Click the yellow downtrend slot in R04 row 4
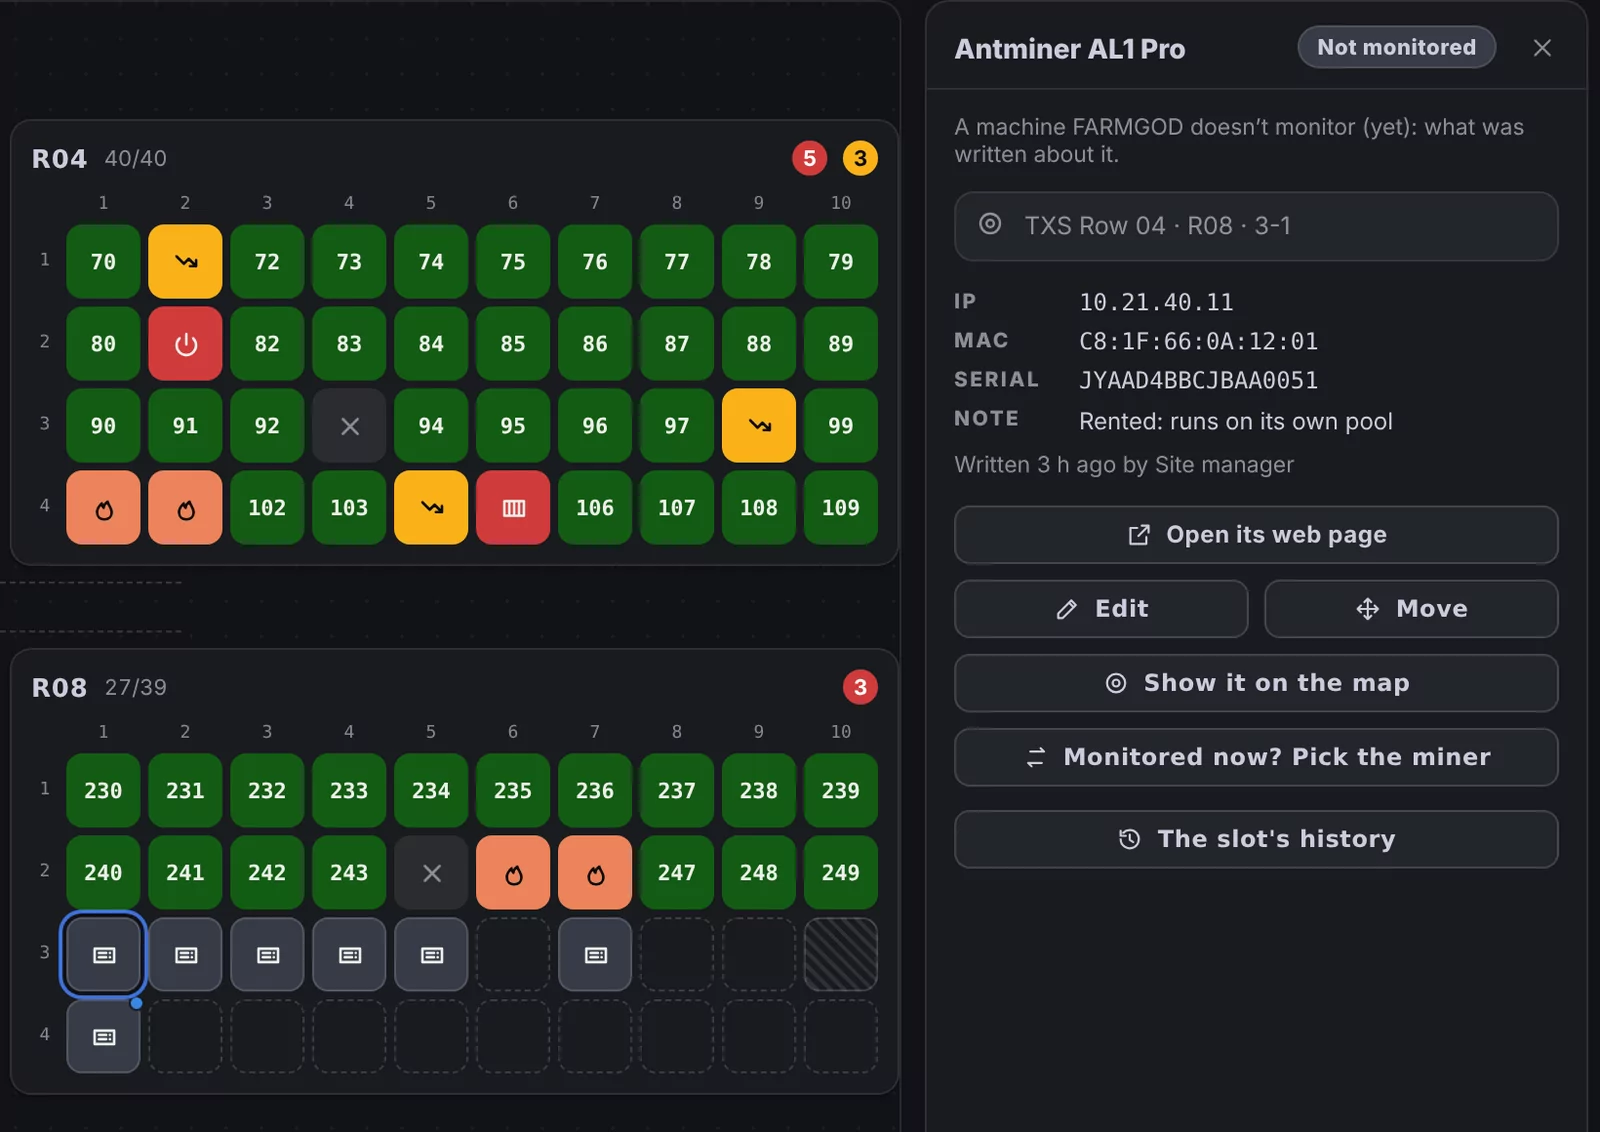The height and width of the screenshot is (1132, 1600). (x=431, y=507)
